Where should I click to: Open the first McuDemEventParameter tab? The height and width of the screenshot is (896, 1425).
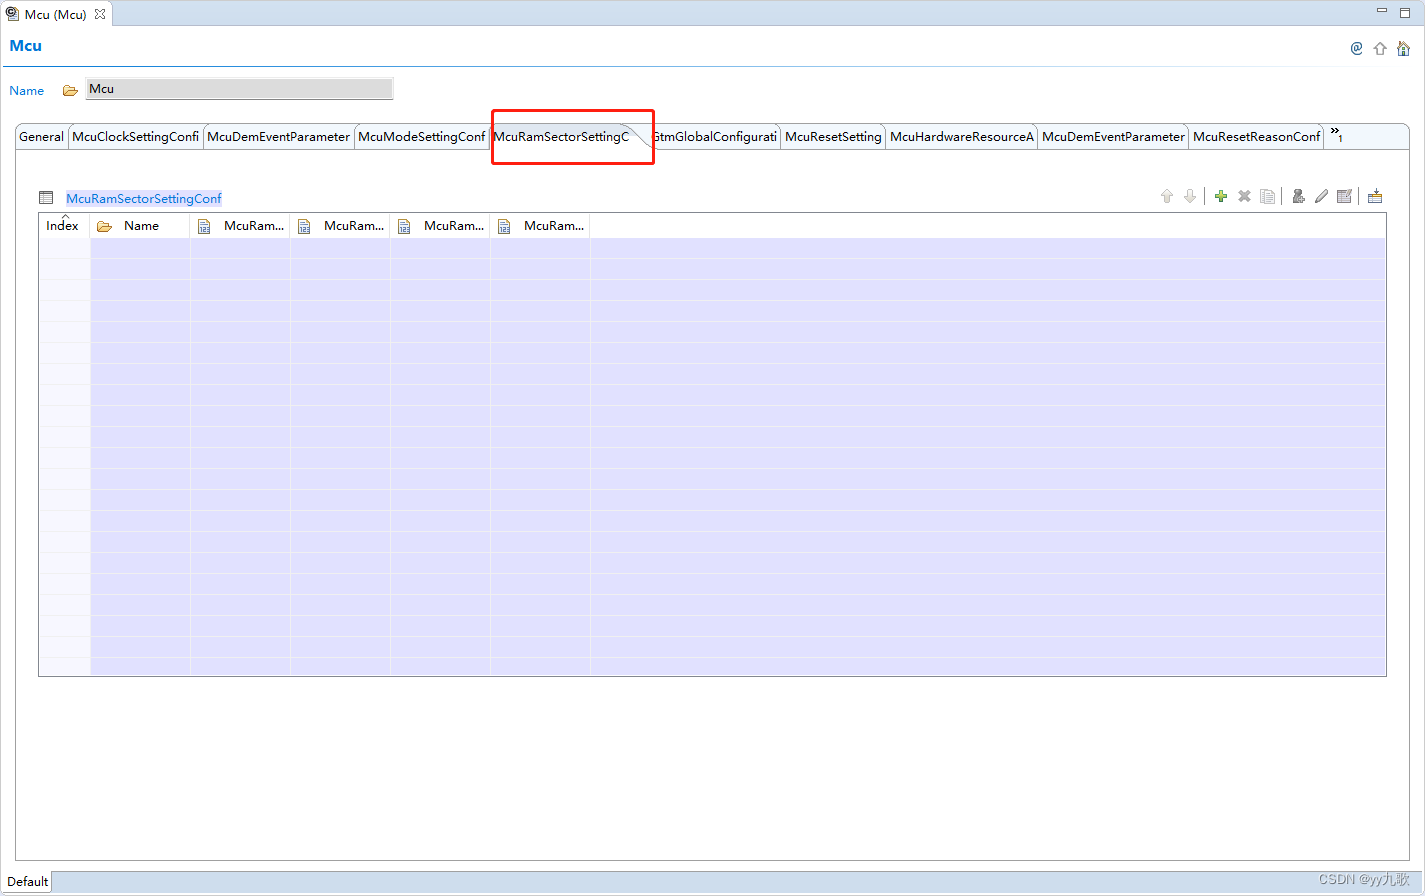279,137
